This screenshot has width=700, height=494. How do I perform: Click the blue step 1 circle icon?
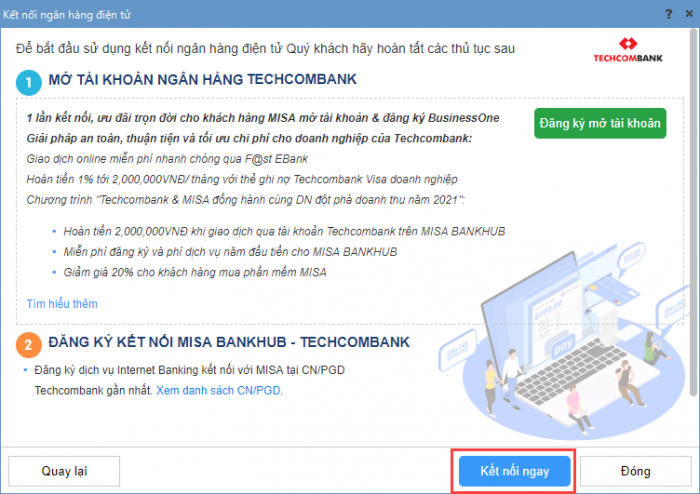(29, 83)
